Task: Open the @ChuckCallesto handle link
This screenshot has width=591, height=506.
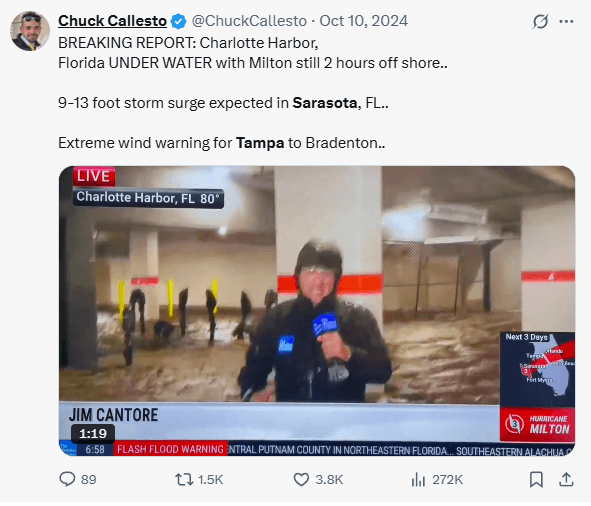Action: tap(249, 21)
